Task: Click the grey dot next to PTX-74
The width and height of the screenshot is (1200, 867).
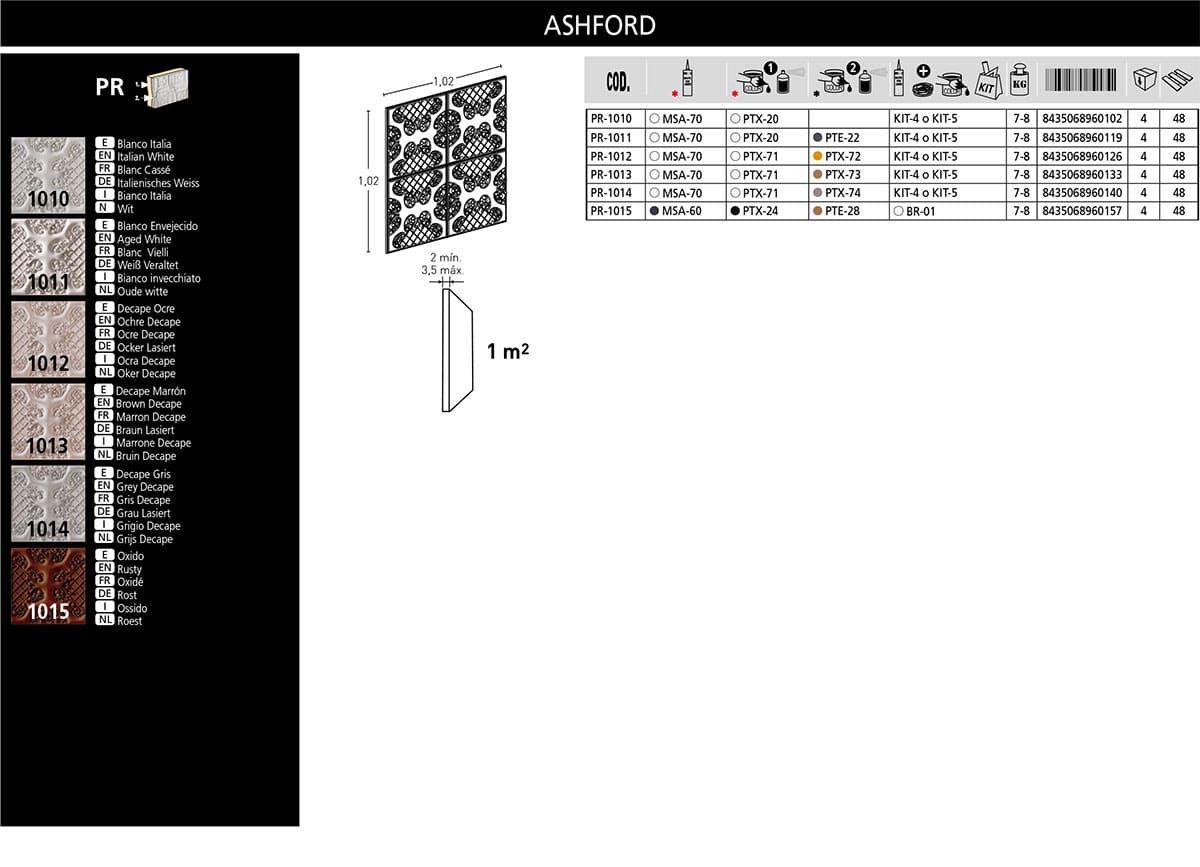Action: pos(818,193)
